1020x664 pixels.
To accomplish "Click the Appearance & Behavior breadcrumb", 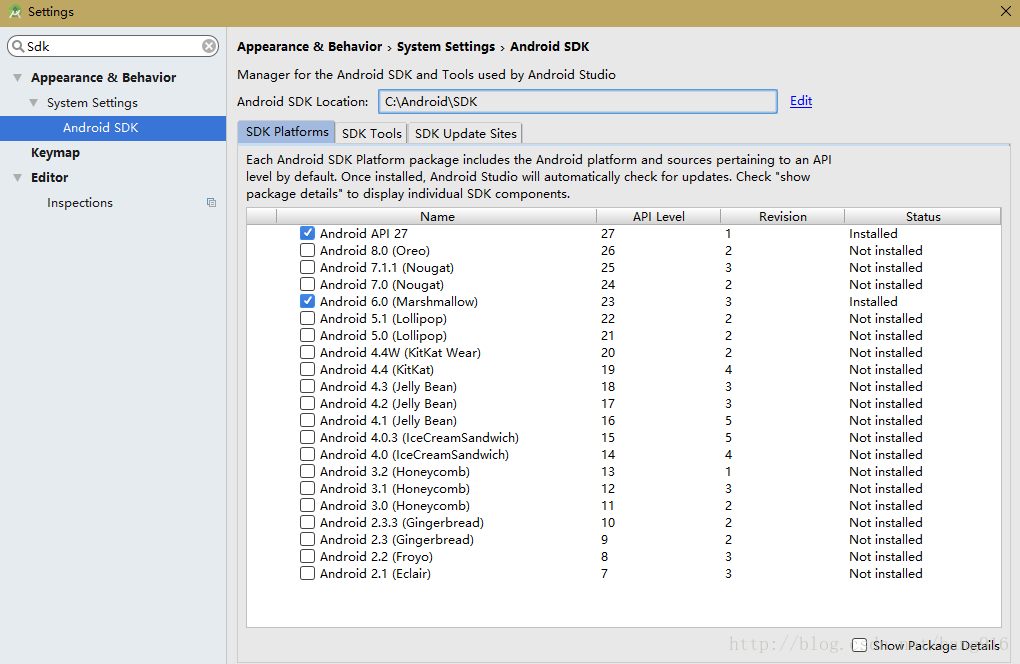I will 310,47.
